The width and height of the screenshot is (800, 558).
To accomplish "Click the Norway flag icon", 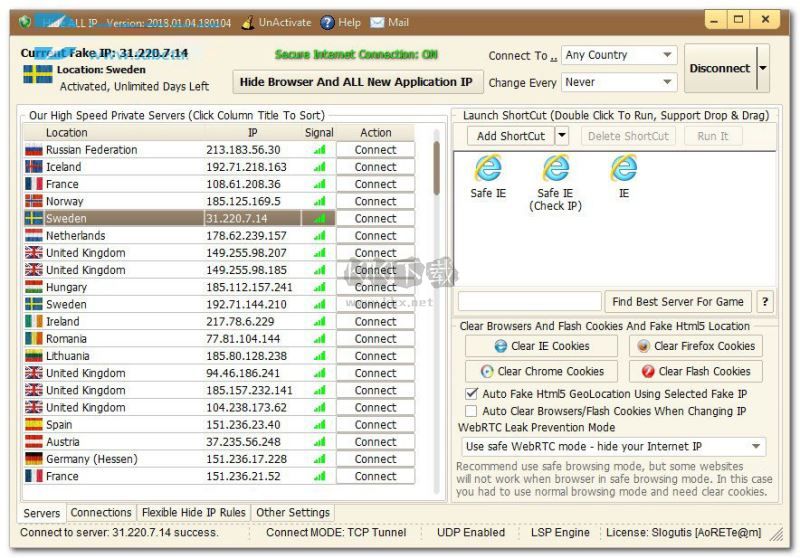I will point(34,201).
